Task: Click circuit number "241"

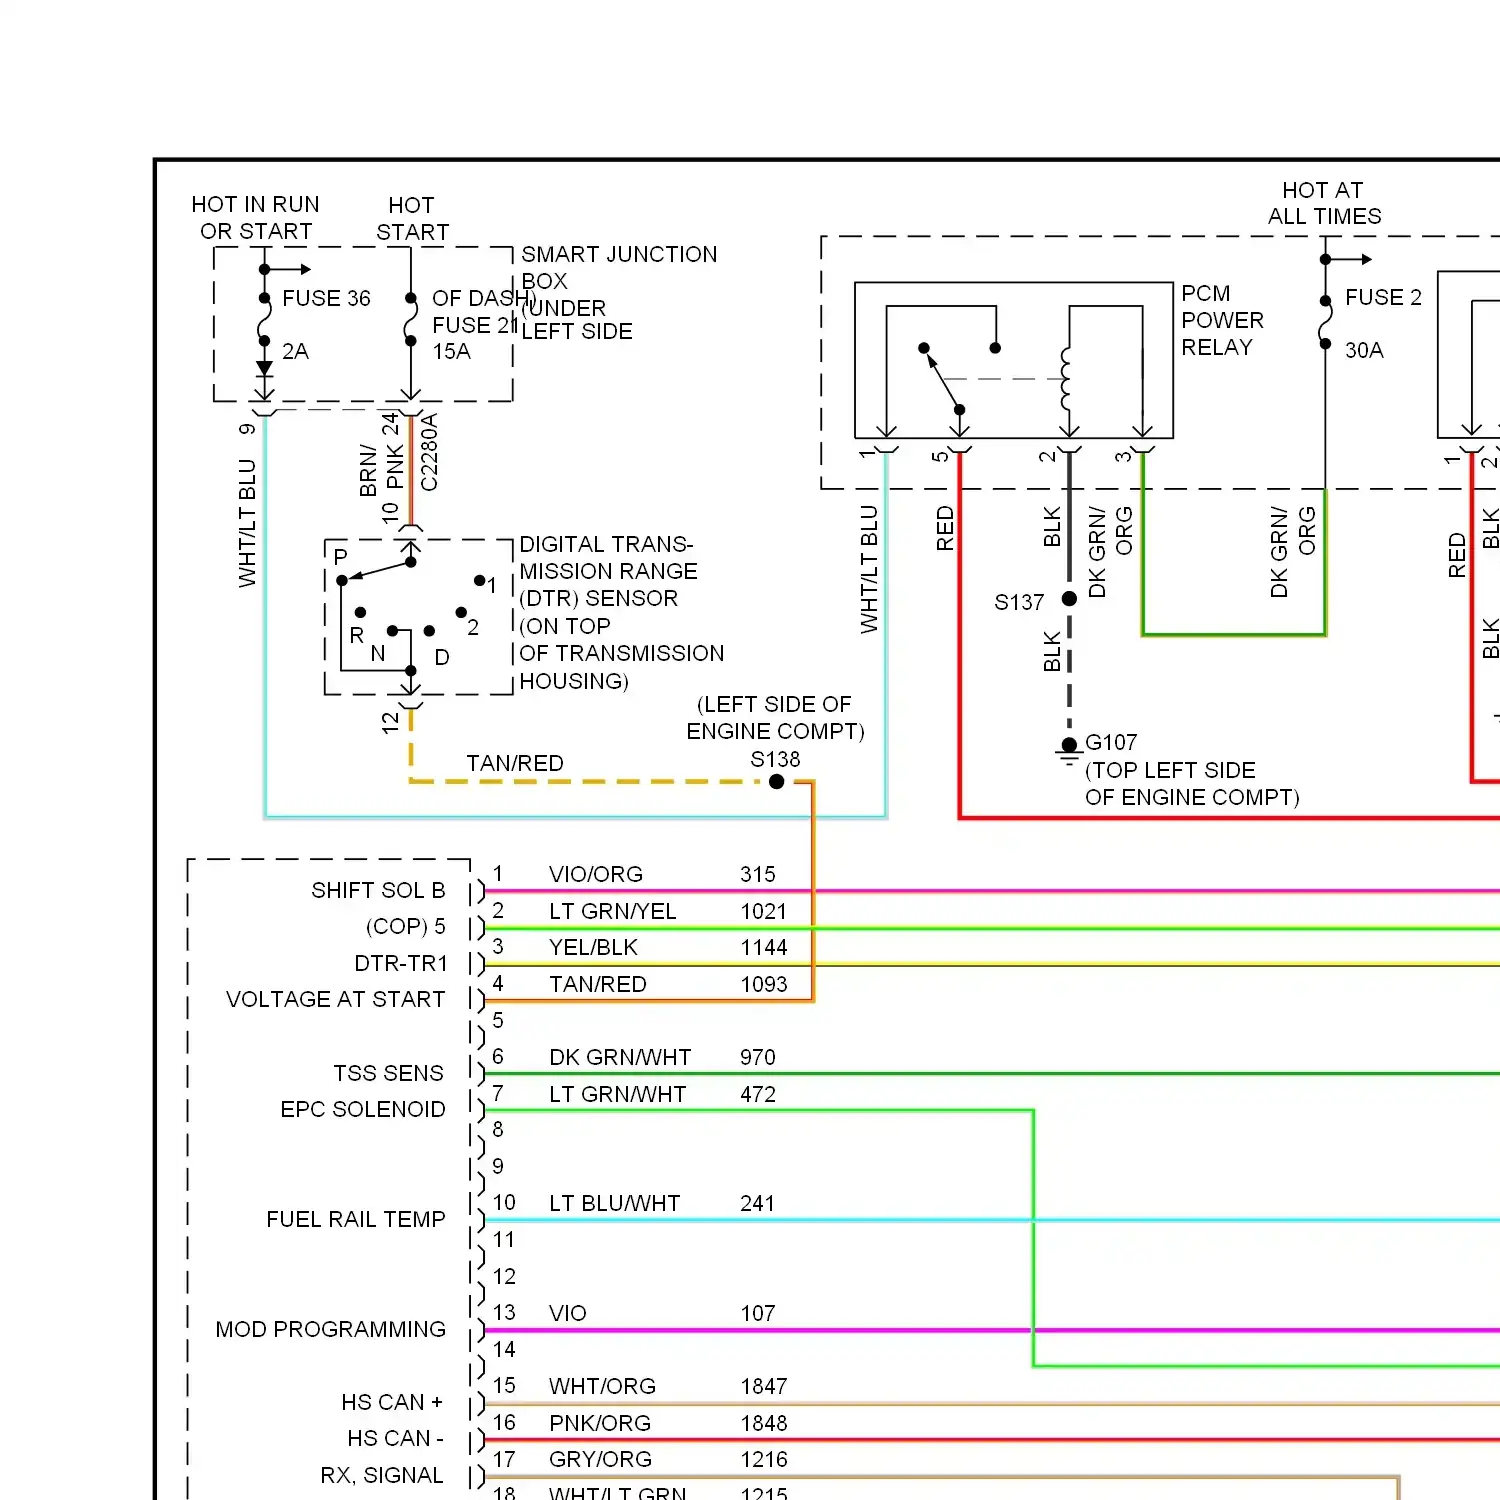Action: [758, 1203]
